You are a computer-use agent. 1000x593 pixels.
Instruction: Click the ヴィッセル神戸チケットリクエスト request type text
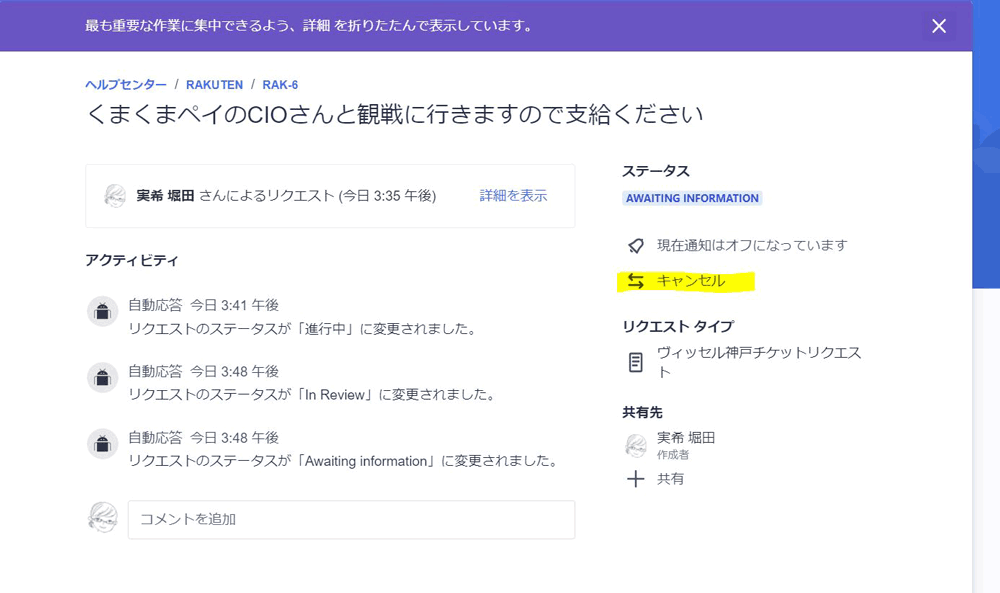coord(759,362)
